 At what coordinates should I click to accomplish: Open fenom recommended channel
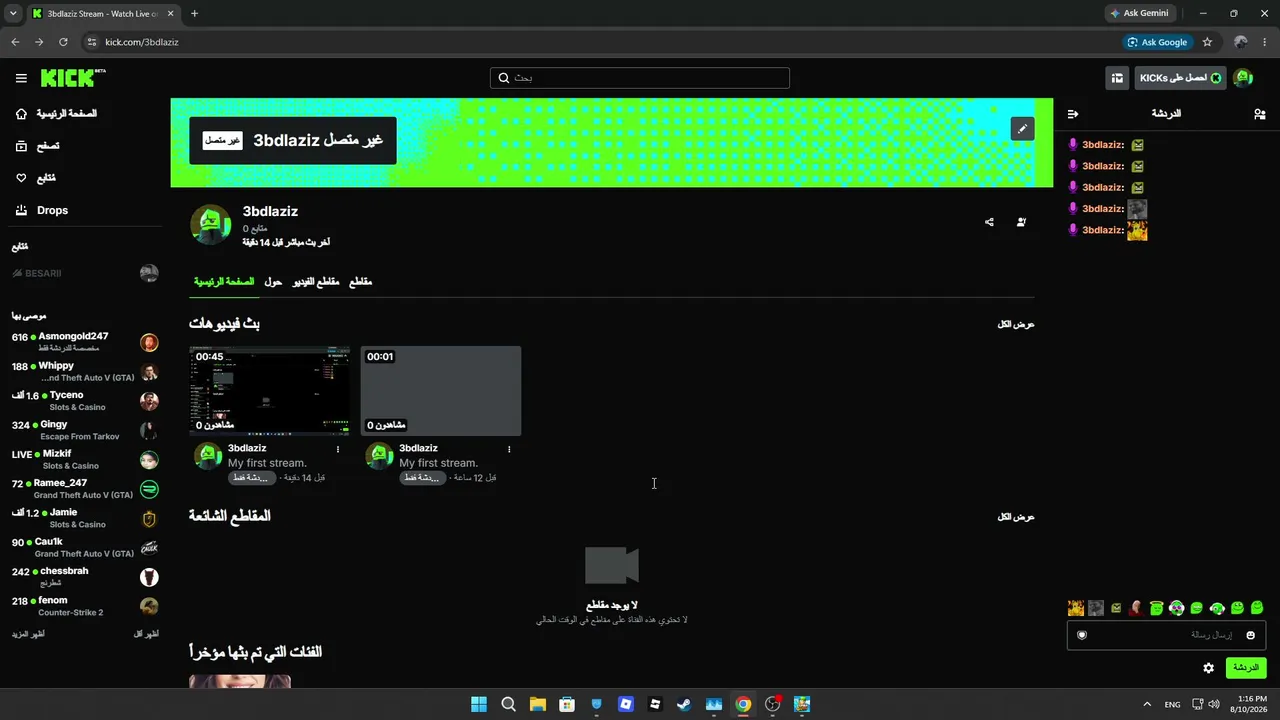tap(85, 606)
